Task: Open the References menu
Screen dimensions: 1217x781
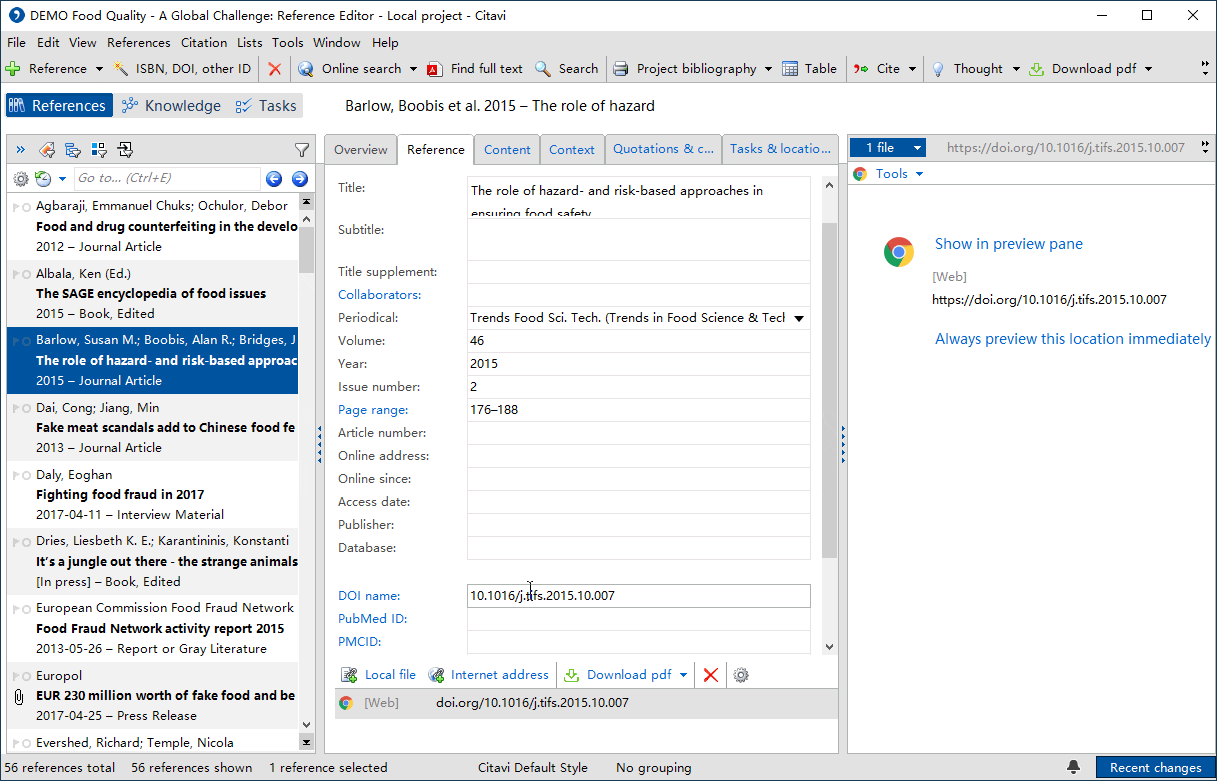Action: [139, 43]
